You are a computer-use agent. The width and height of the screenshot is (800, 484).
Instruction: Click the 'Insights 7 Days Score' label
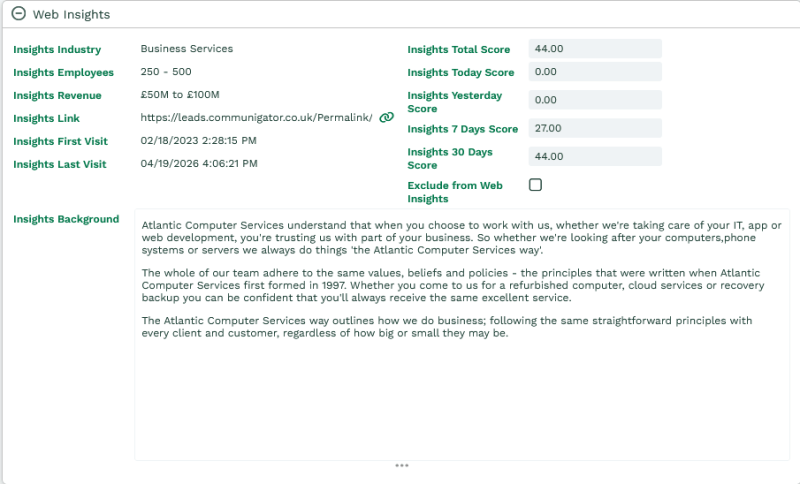tap(462, 129)
